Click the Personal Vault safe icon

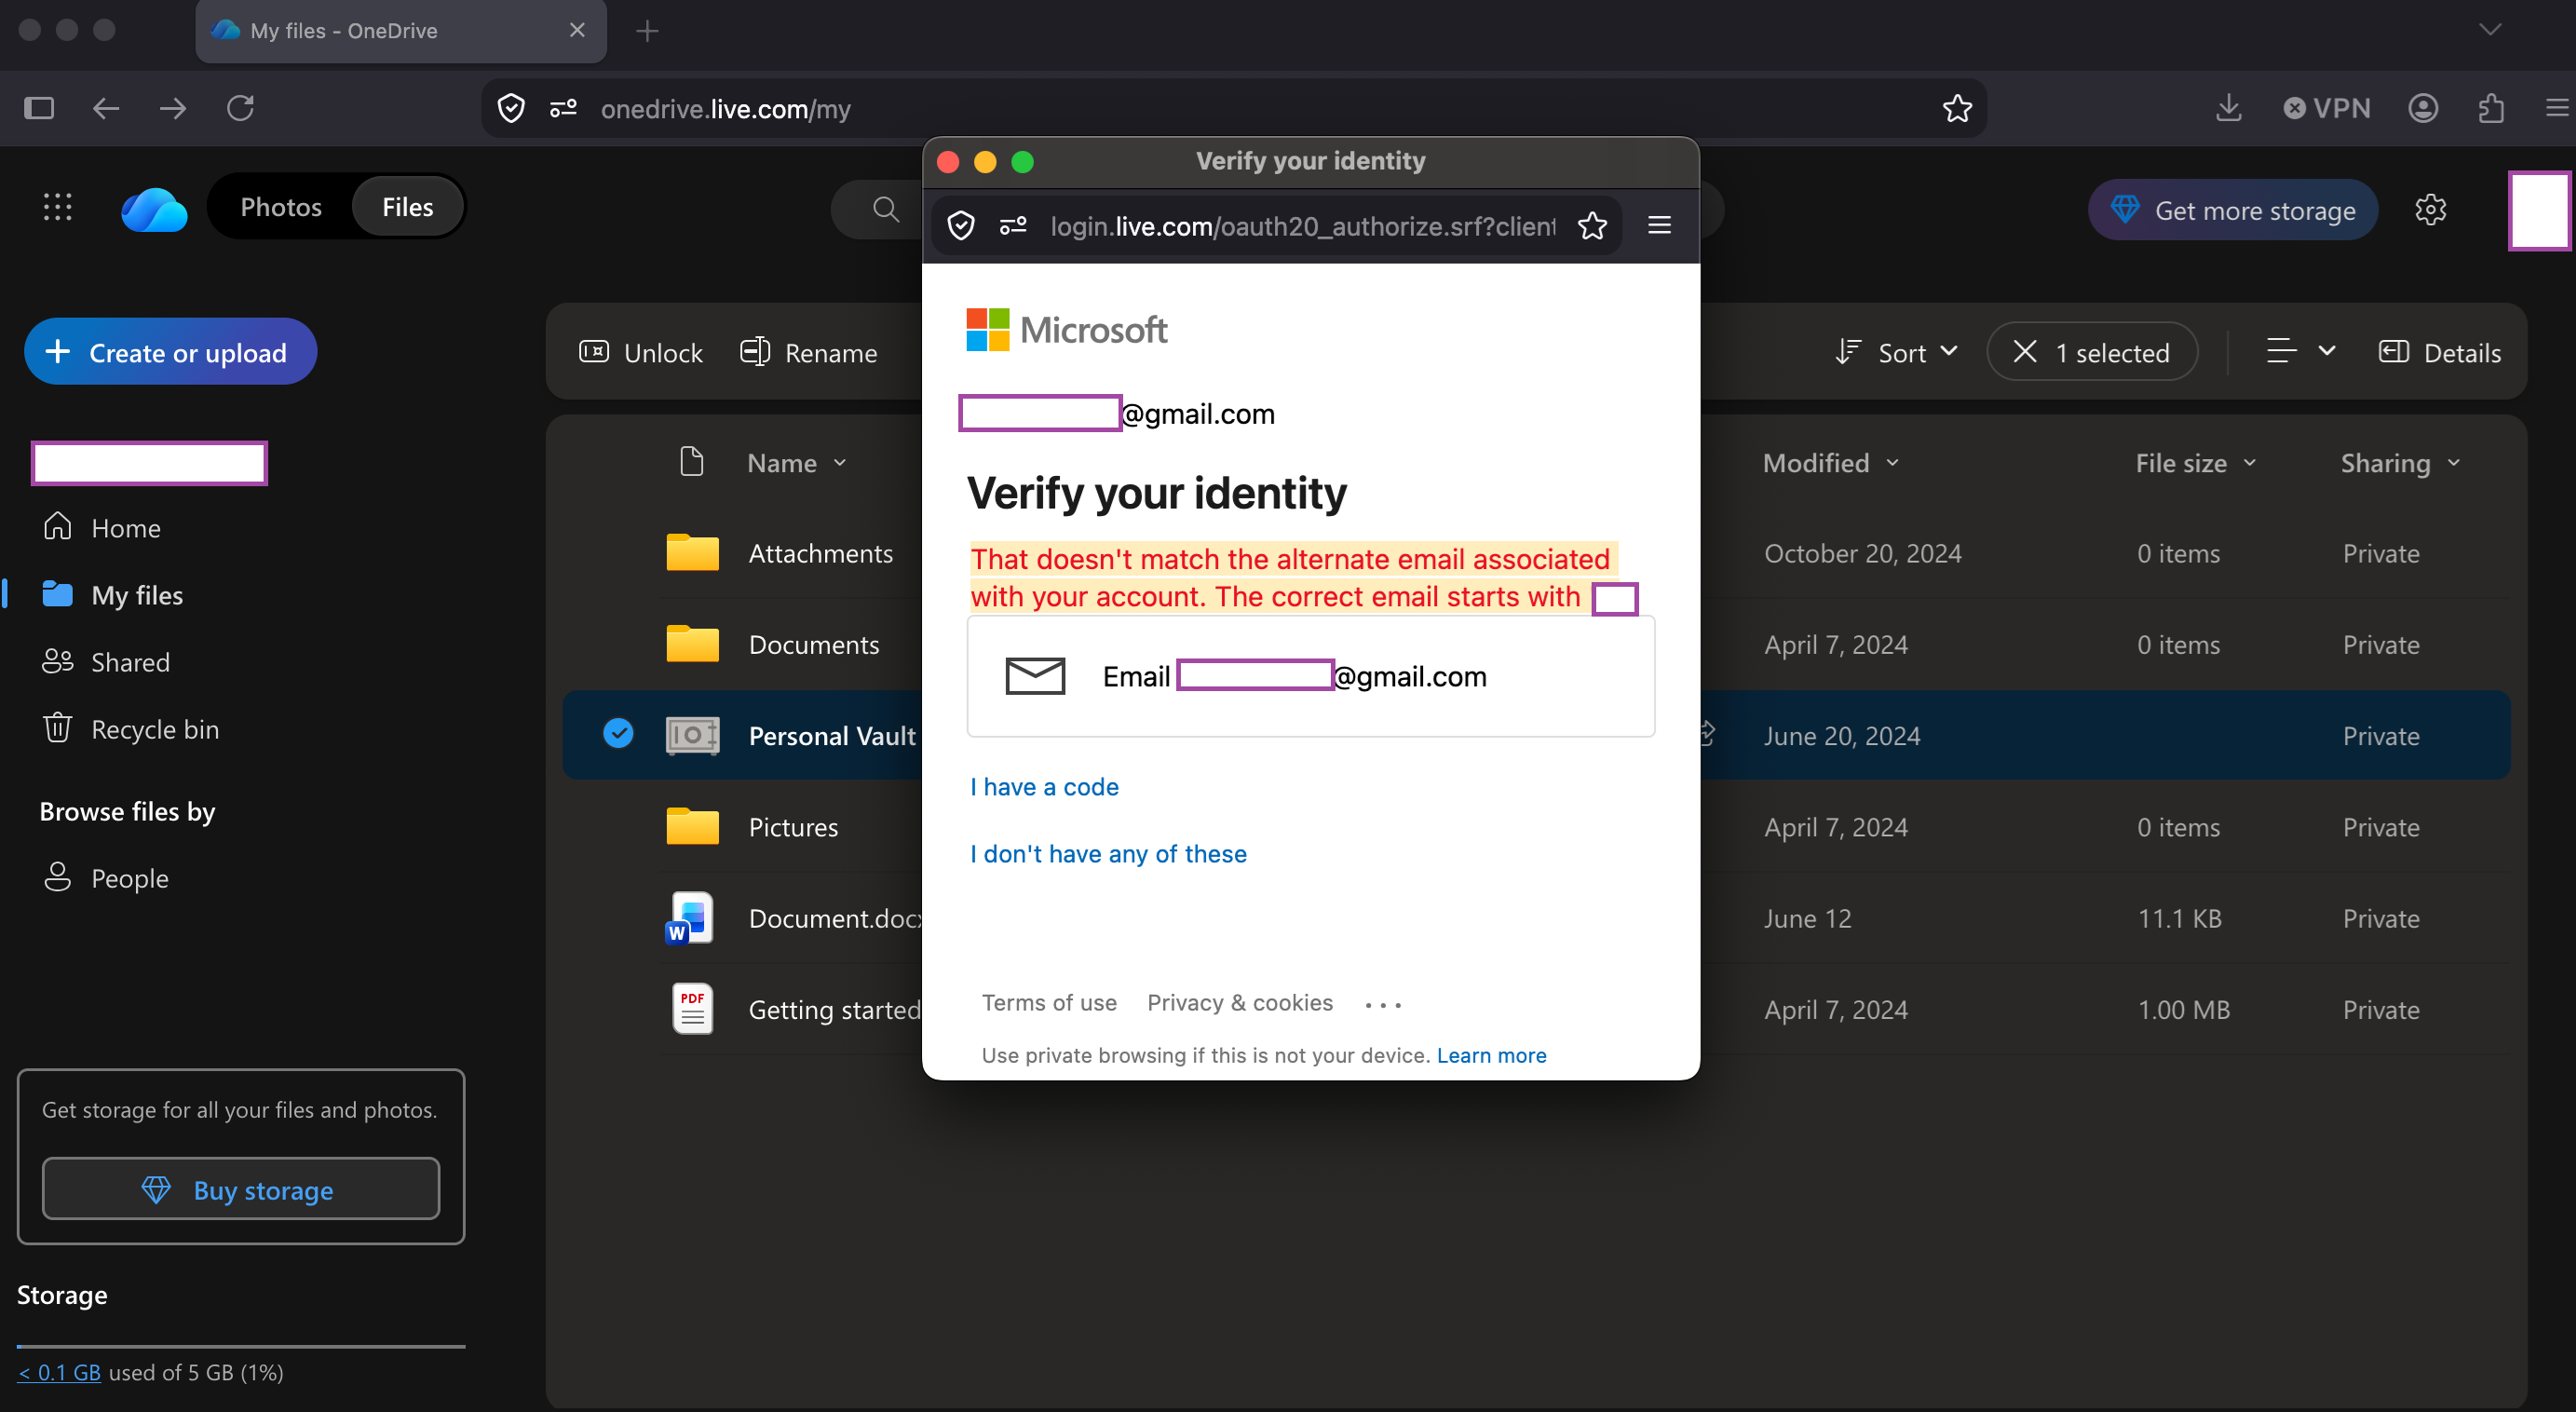click(x=693, y=736)
